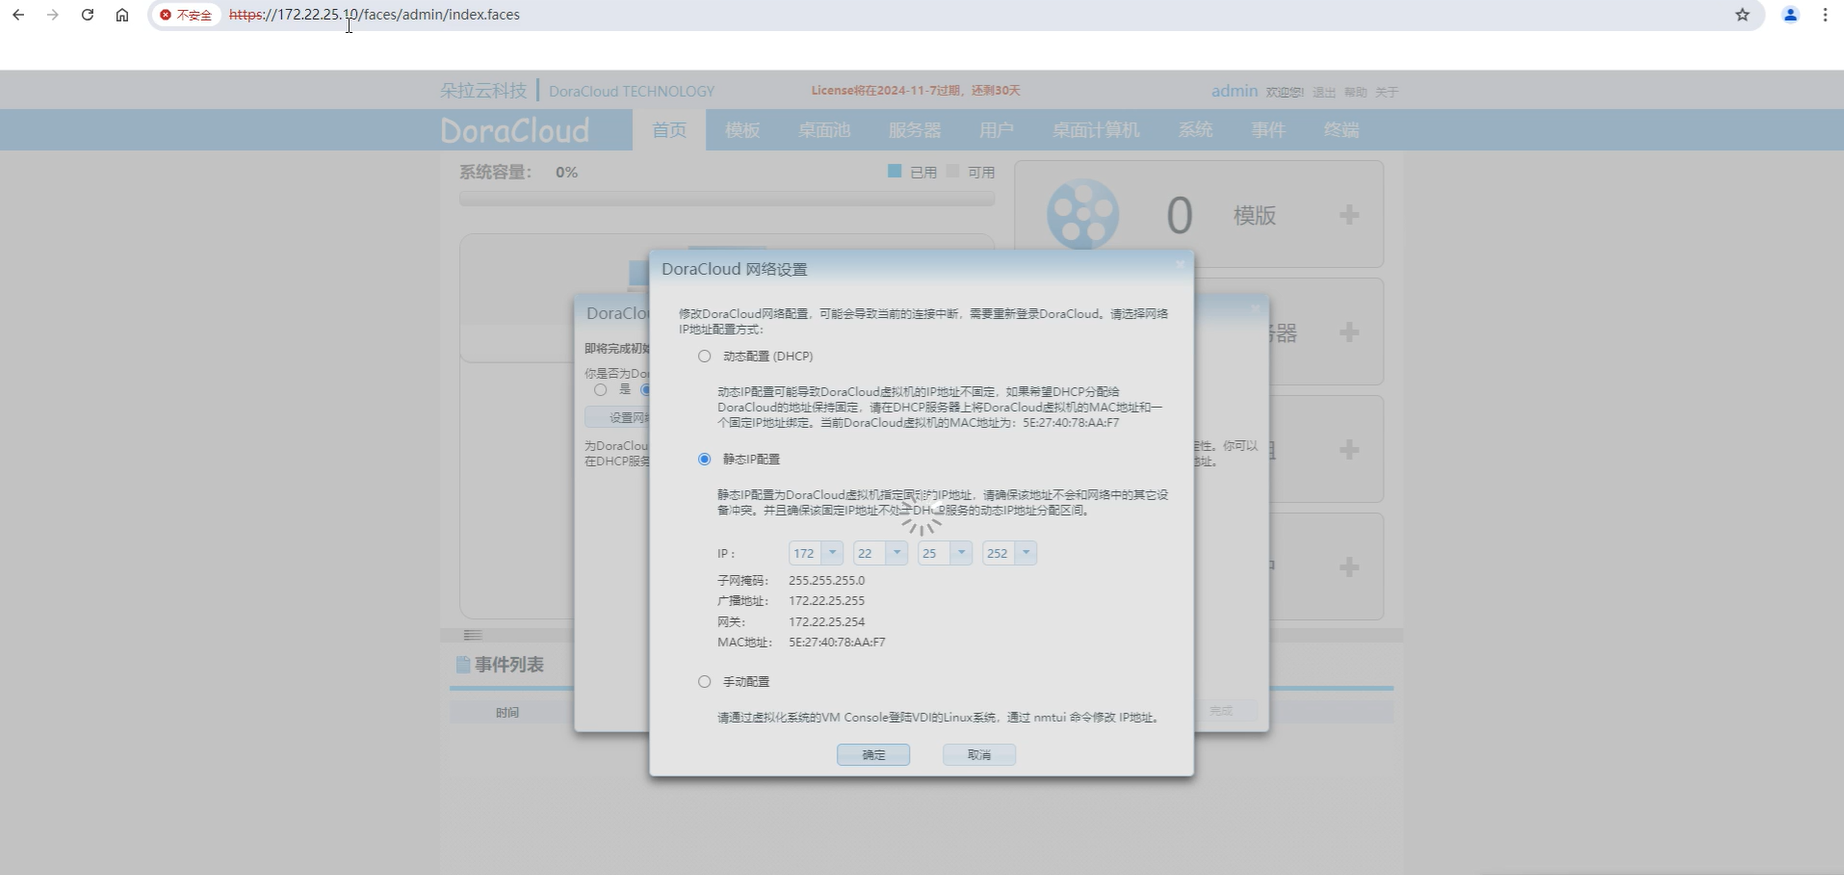Viewport: 1844px width, 875px height.
Task: Add a new 模版 with plus icon
Action: (1349, 214)
